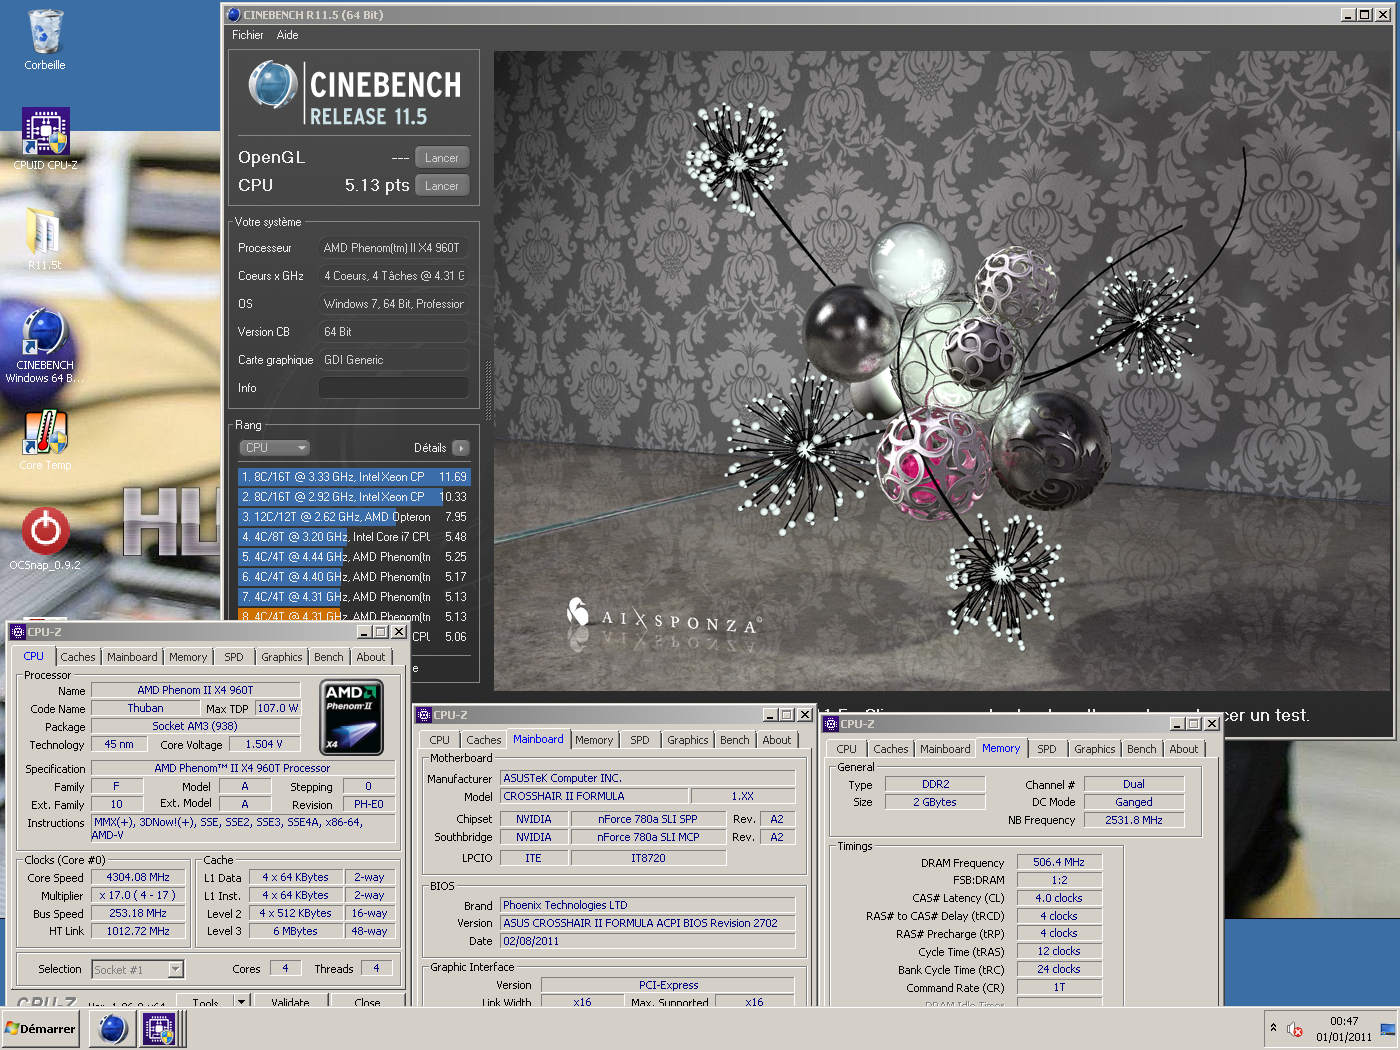Screen dimensions: 1400x1050
Task: Select ranking row 12C/12T @ 2.62 GHz AMD Opteron
Action: (353, 517)
